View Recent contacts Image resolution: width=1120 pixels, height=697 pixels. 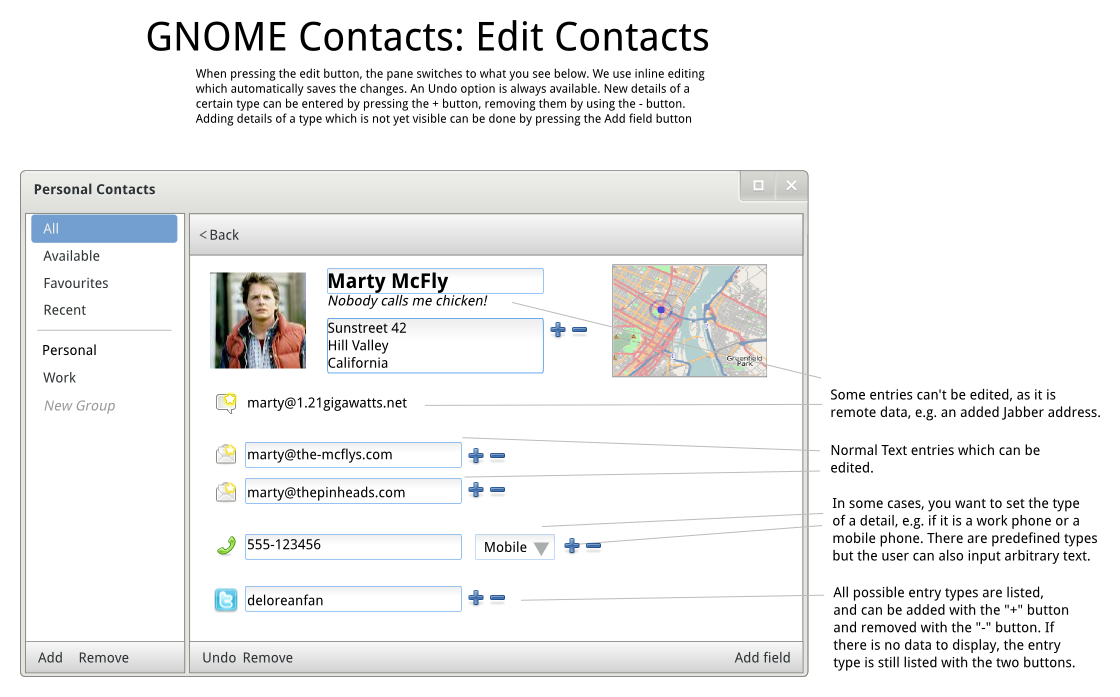coord(64,310)
